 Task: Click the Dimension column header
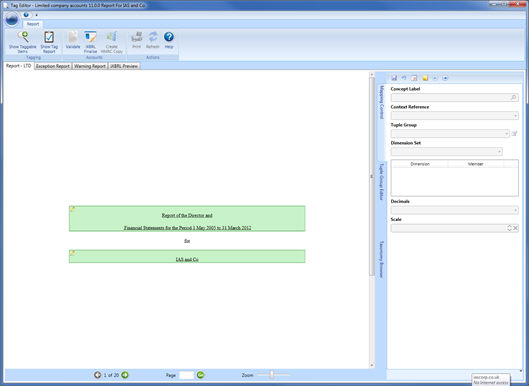(x=420, y=164)
